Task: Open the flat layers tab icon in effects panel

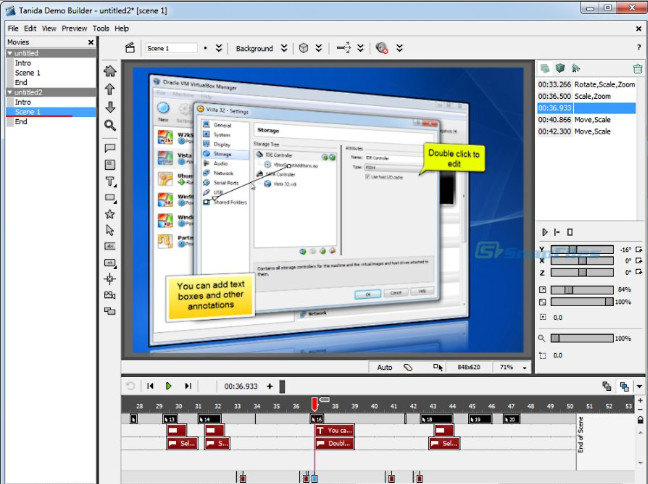Action: (x=545, y=68)
